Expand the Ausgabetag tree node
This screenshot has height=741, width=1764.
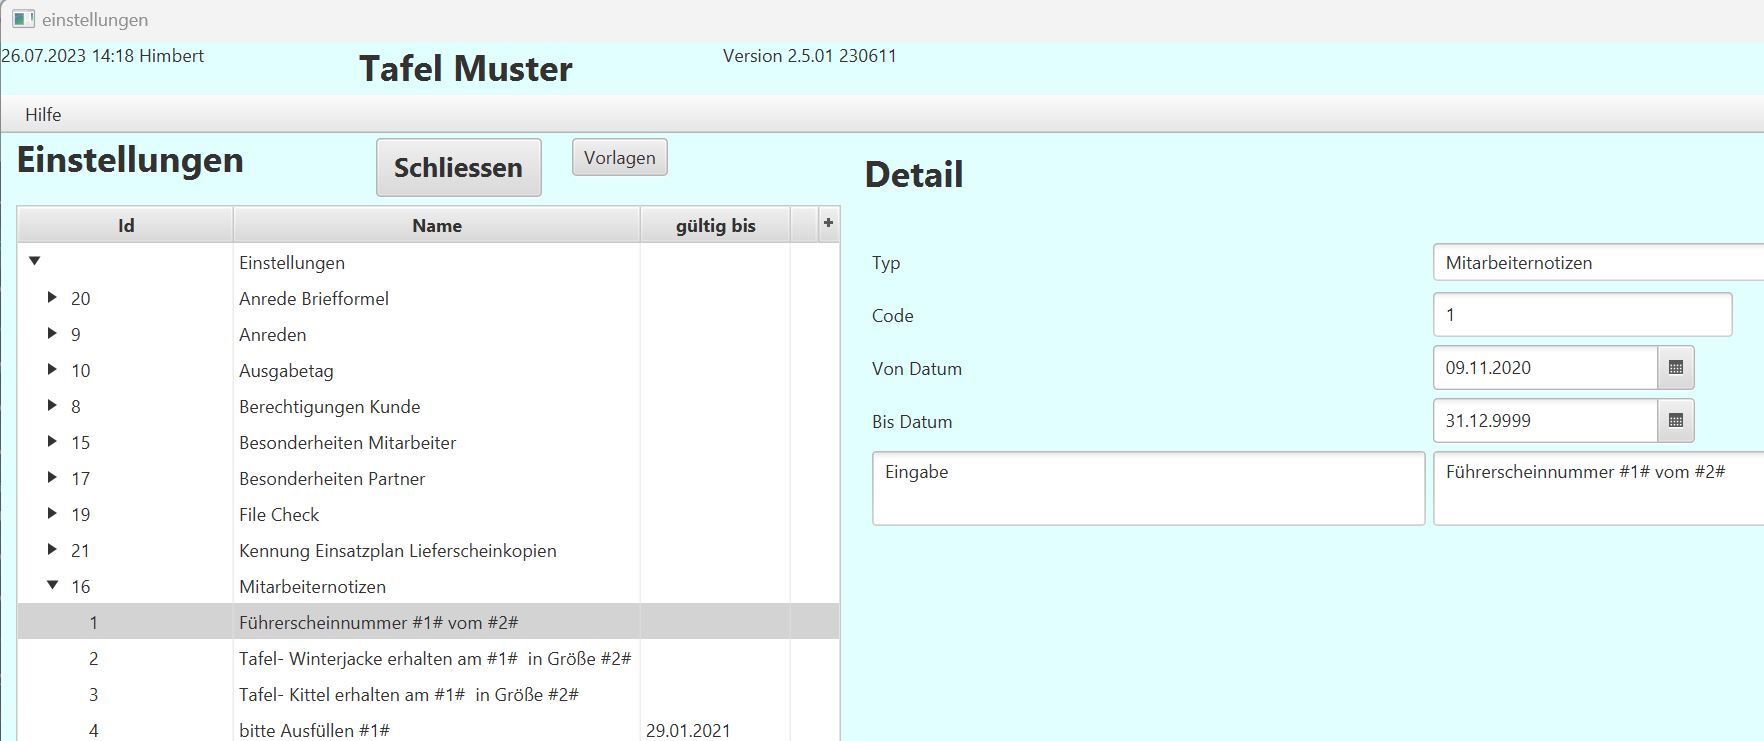[52, 370]
